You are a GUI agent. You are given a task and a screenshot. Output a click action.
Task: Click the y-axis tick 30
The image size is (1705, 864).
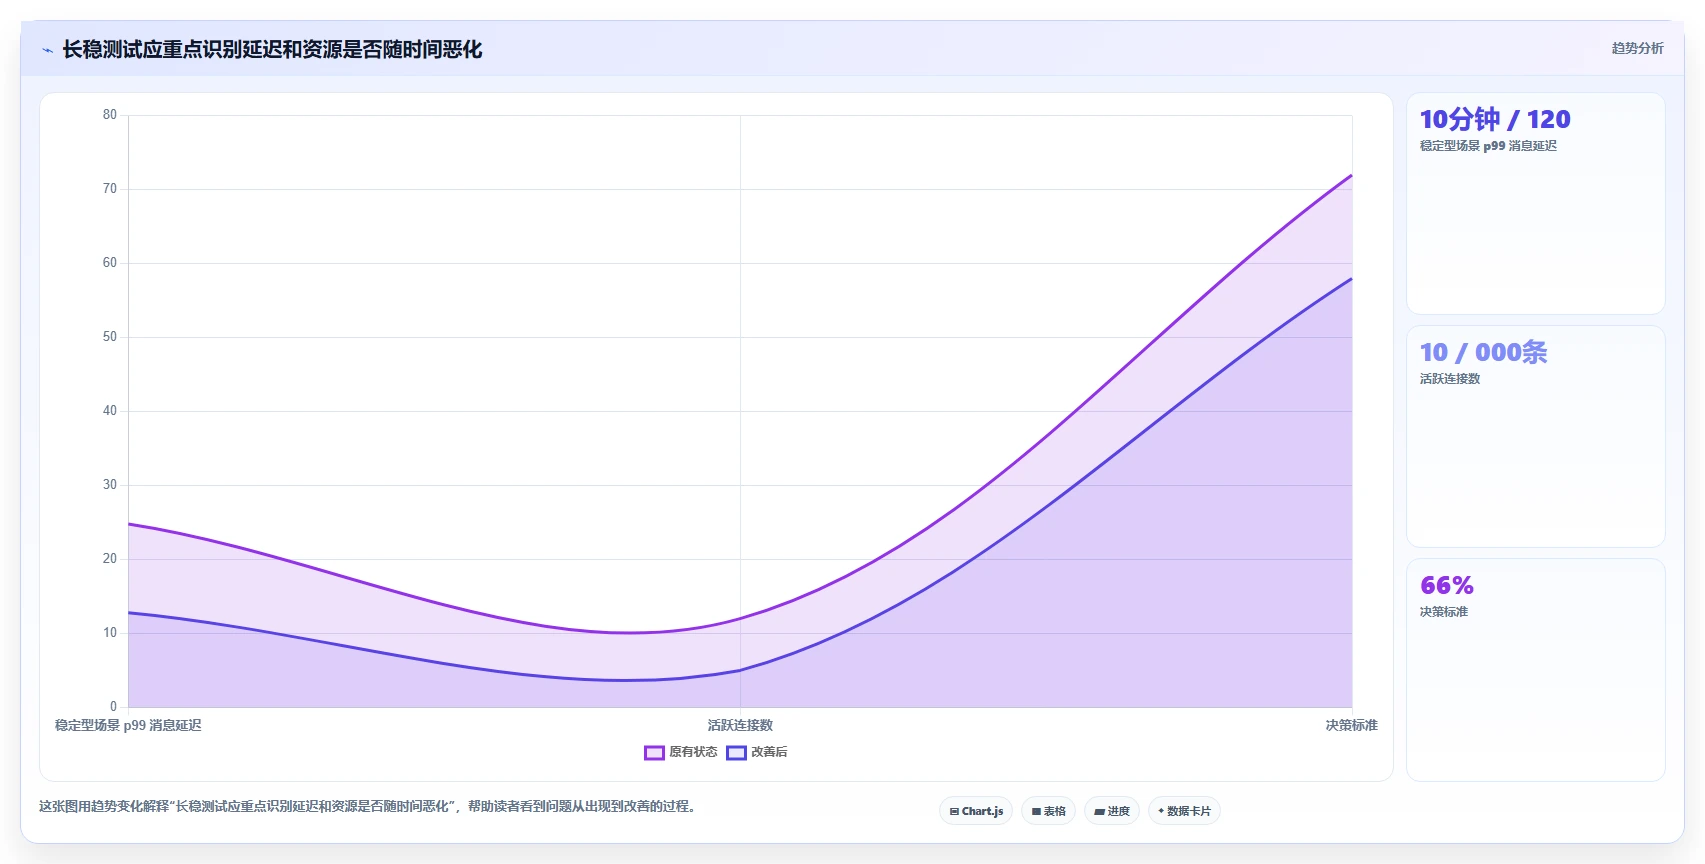110,485
